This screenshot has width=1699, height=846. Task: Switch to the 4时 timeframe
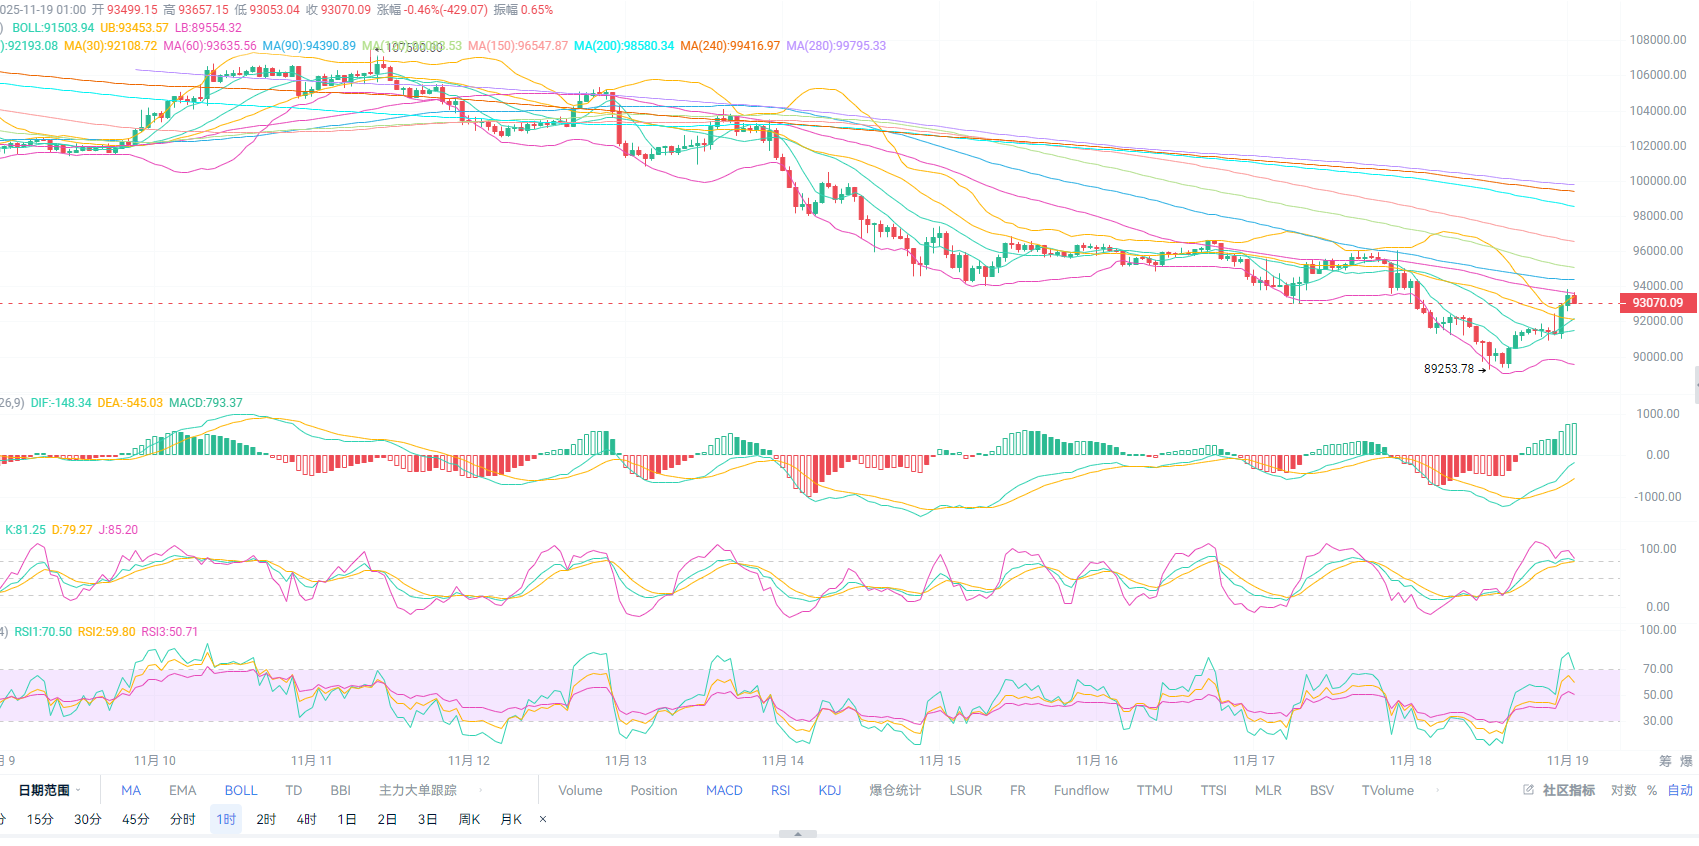tap(306, 819)
